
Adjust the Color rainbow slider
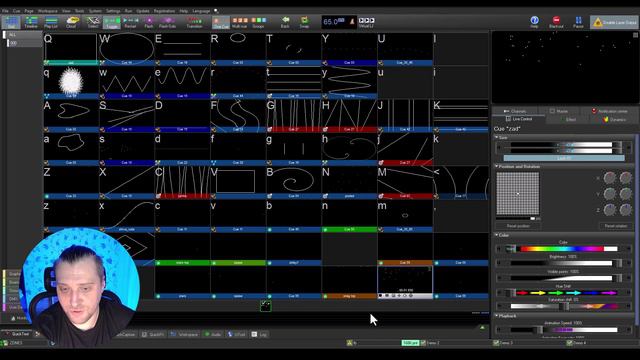point(563,249)
